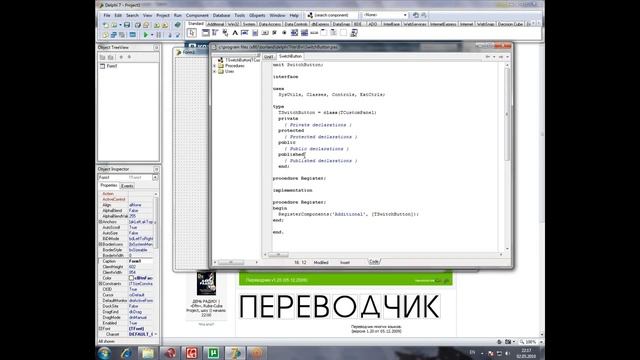This screenshot has width=640, height=360.
Task: Click the New item toolbar icon
Action: point(106,25)
